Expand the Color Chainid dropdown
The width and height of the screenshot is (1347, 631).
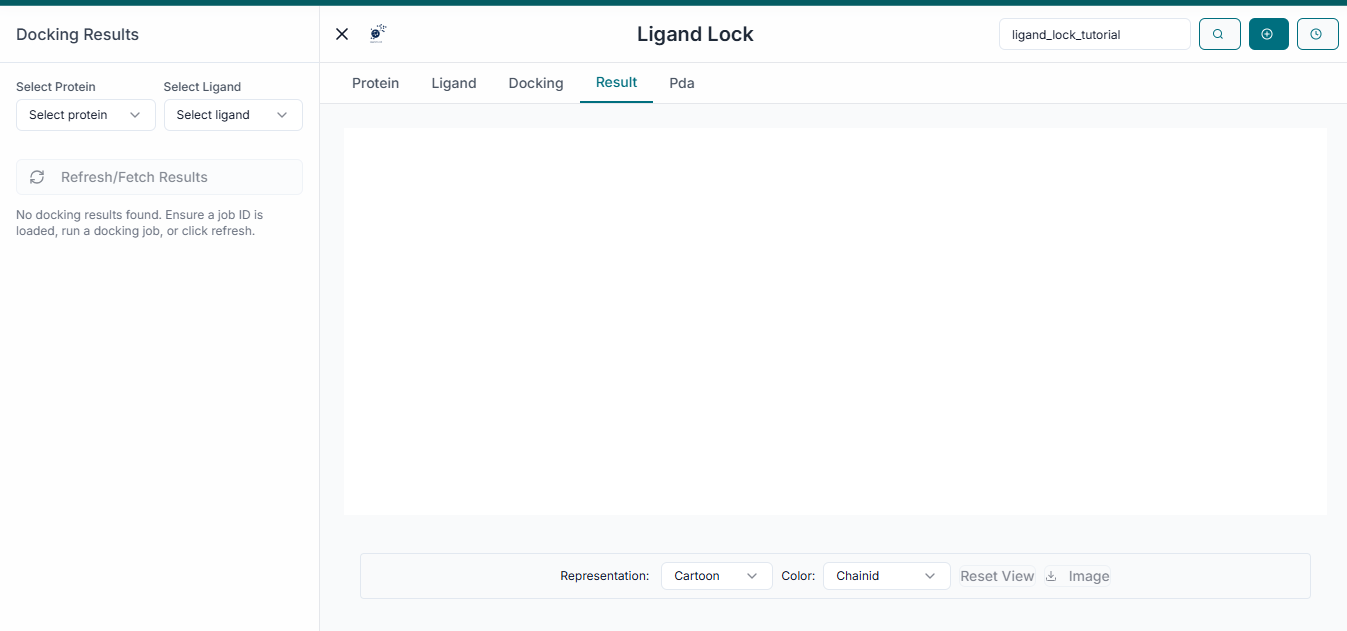click(886, 576)
